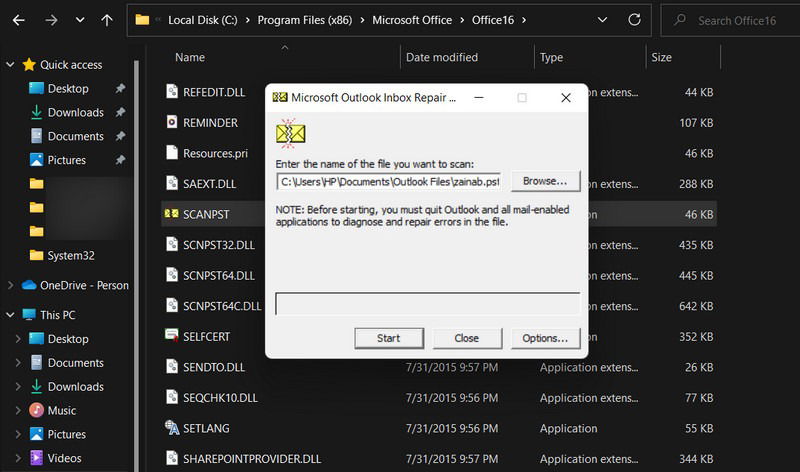
Task: Click the PST file path field
Action: point(389,182)
